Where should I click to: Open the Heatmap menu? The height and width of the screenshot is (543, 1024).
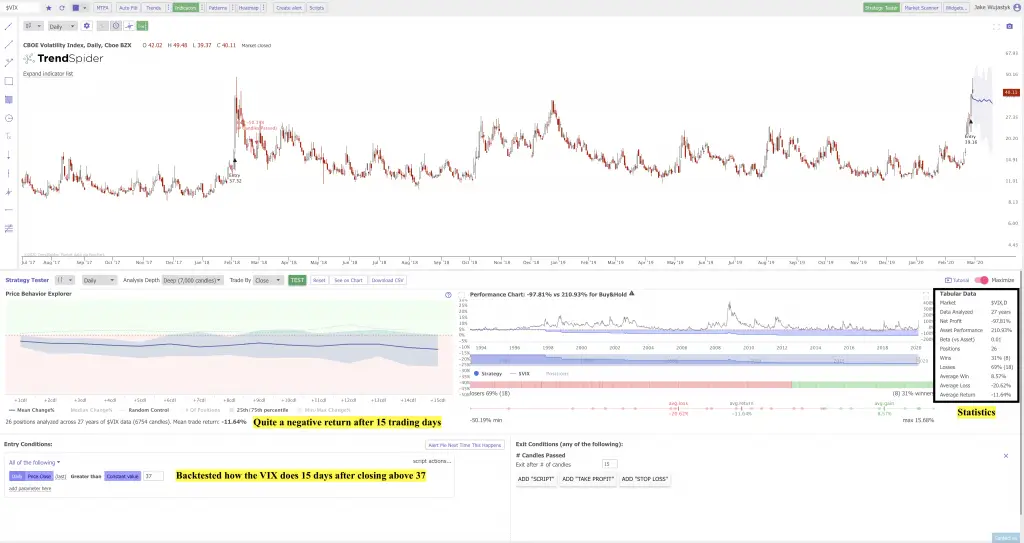coord(248,8)
